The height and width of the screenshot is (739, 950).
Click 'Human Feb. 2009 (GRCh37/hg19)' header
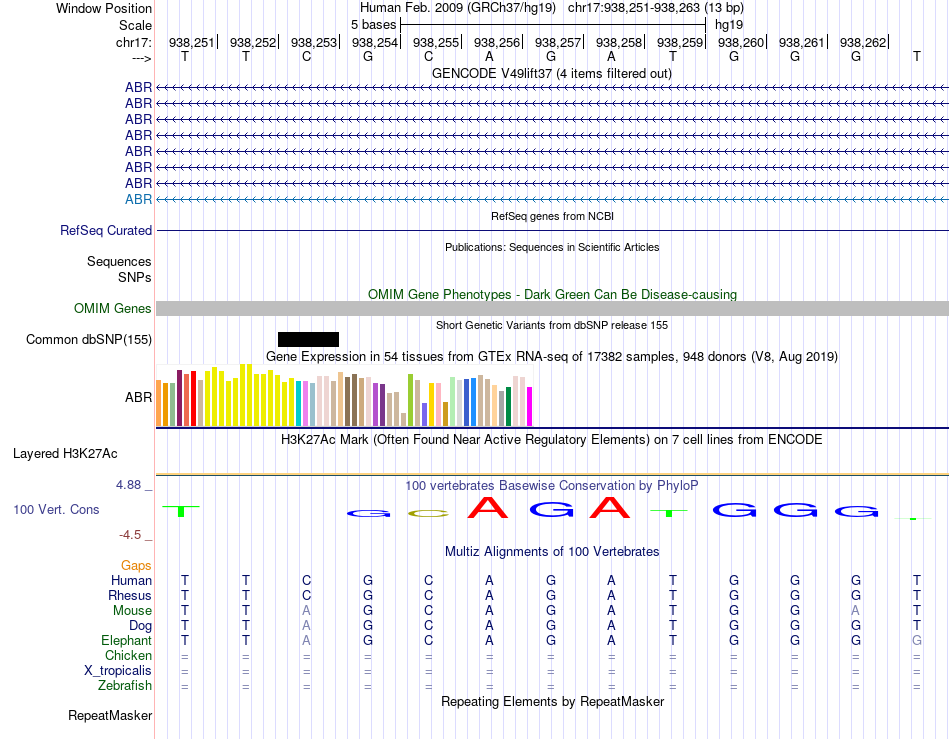click(x=457, y=8)
